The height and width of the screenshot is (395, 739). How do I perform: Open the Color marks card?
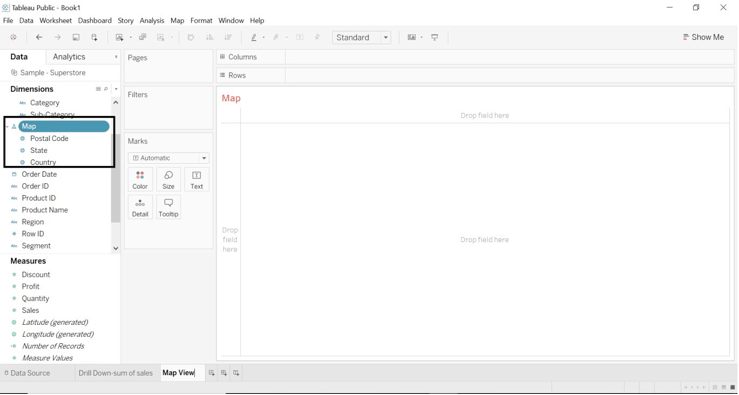140,180
